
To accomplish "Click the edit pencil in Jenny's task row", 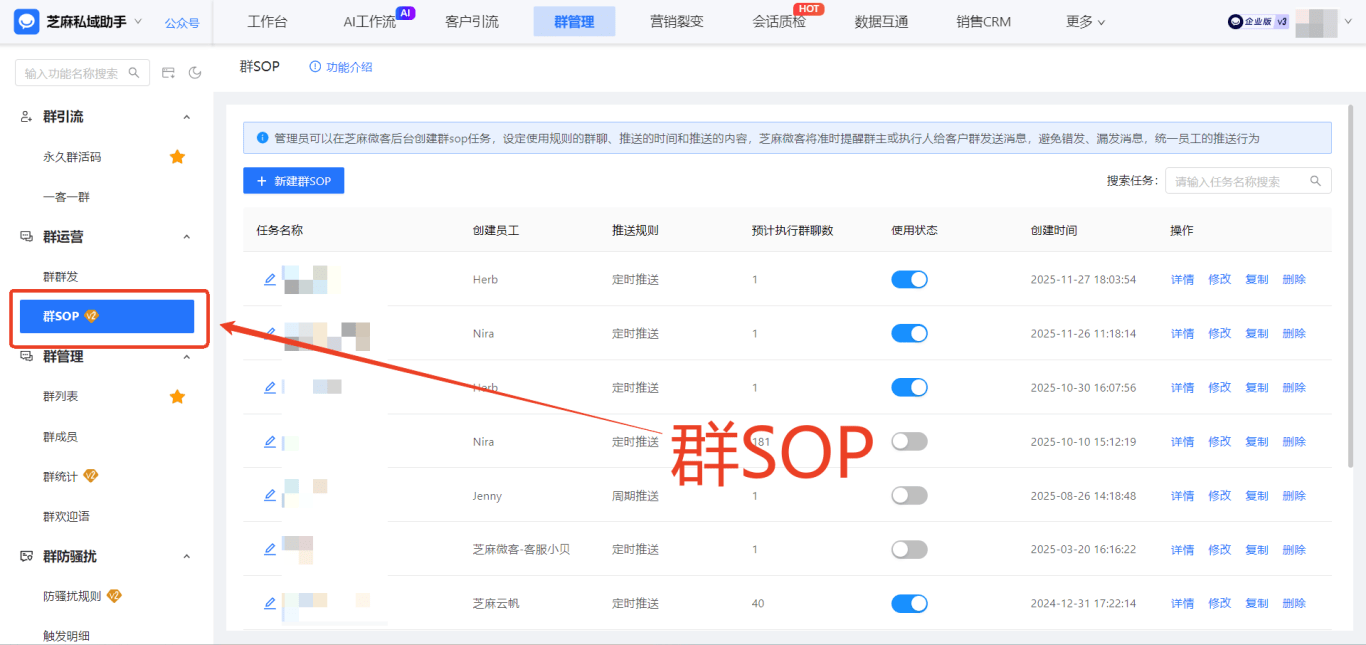I will tap(269, 496).
